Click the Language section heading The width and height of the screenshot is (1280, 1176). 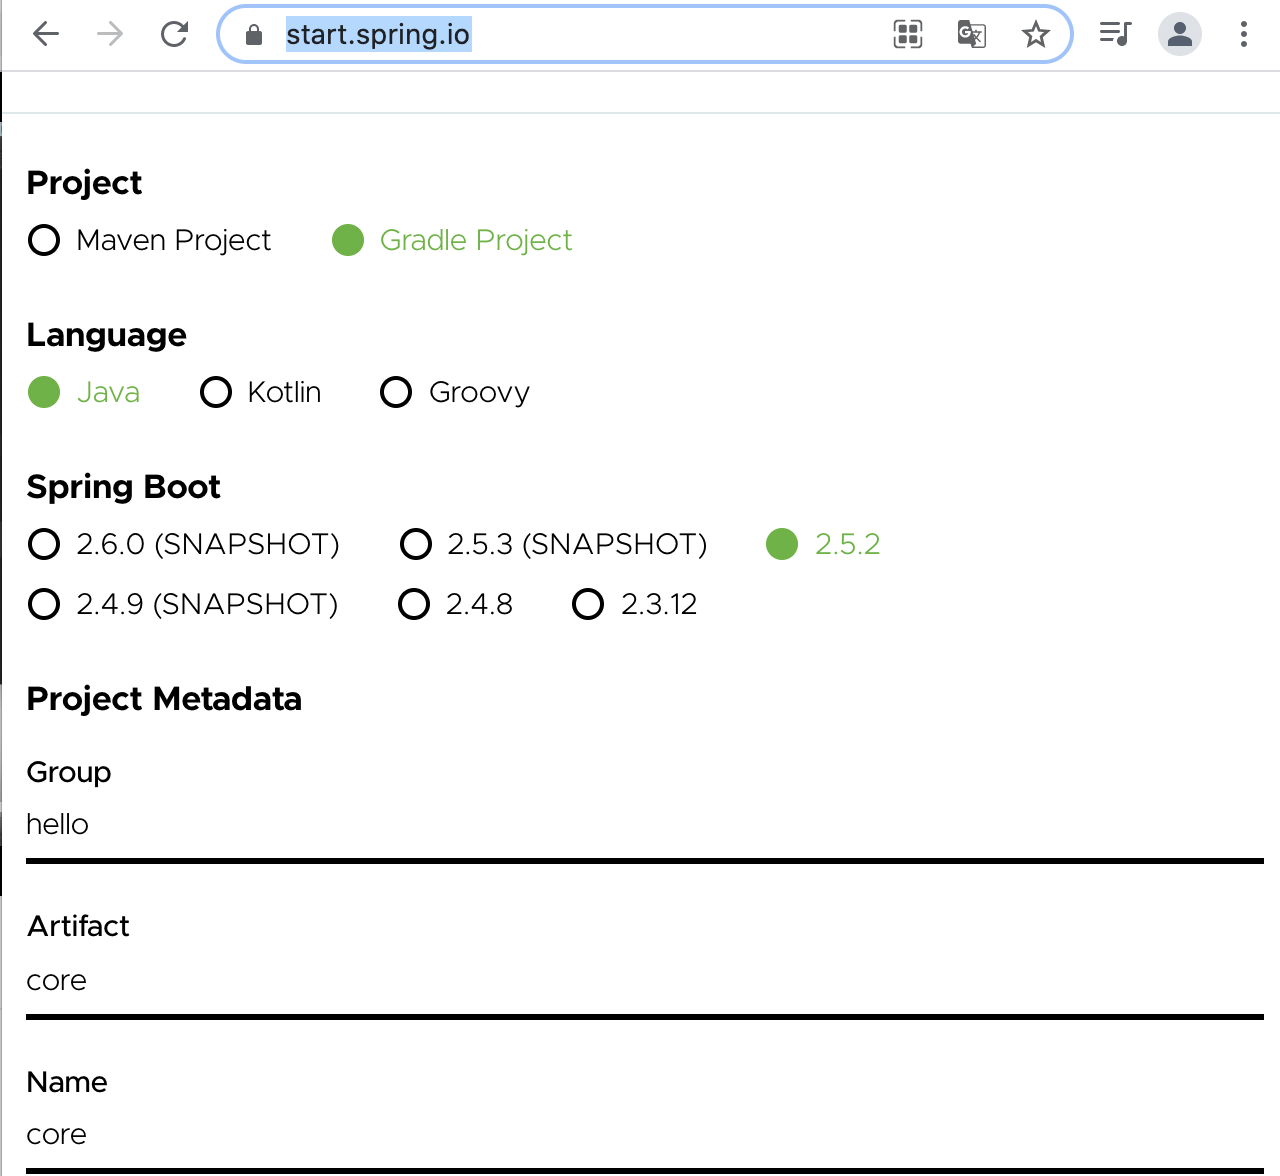pyautogui.click(x=106, y=335)
